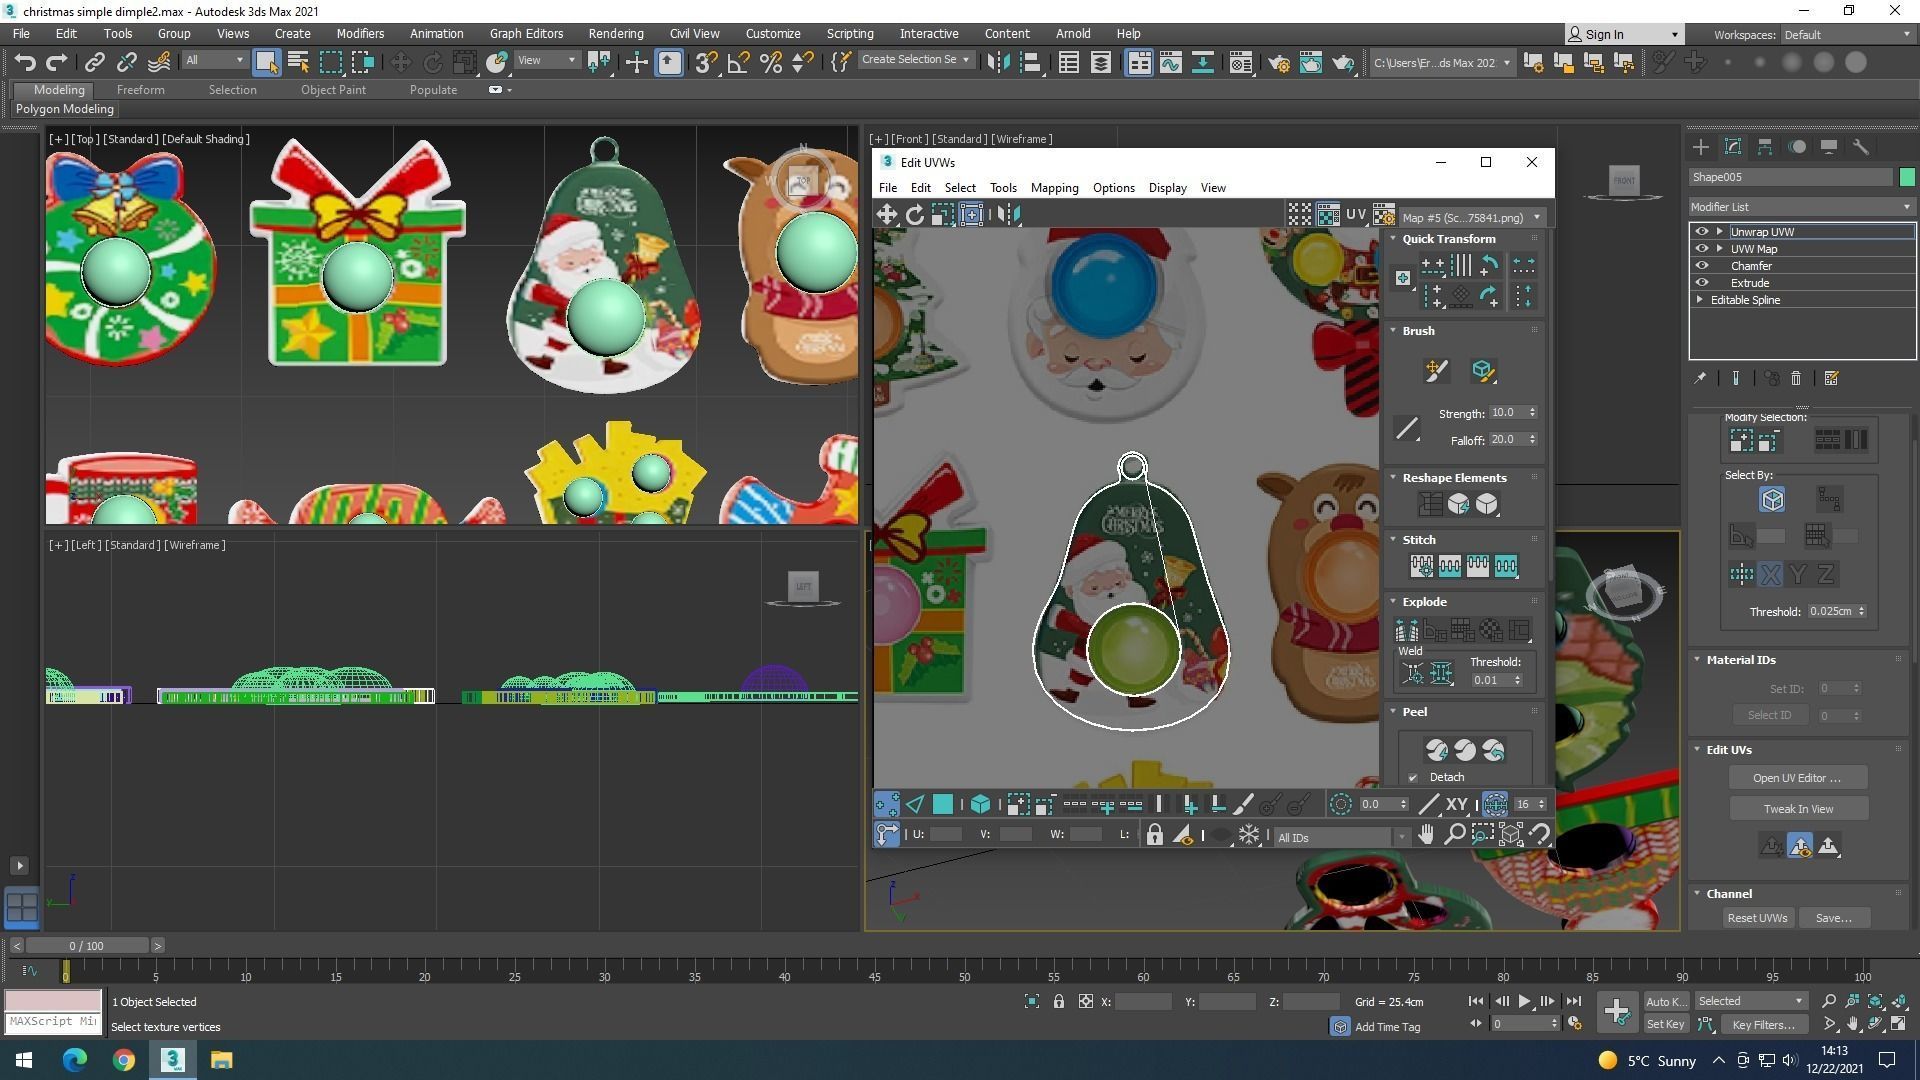The image size is (1920, 1080).
Task: Toggle visibility eye of Chamfer modifier
Action: 1702,266
